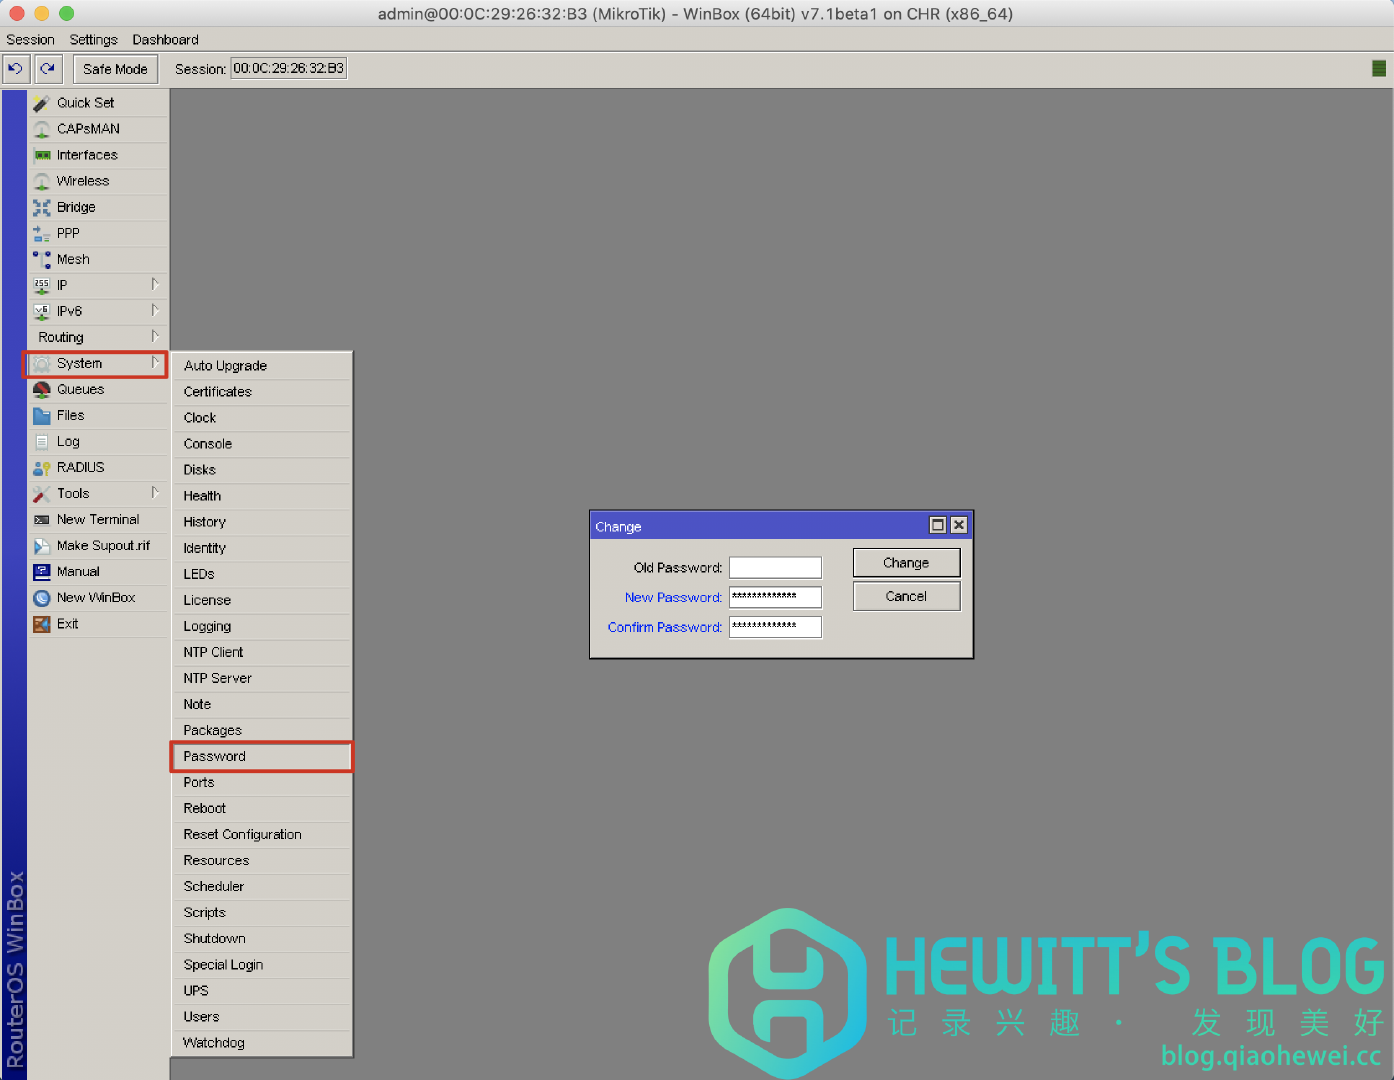Enable Safe Mode

click(115, 68)
